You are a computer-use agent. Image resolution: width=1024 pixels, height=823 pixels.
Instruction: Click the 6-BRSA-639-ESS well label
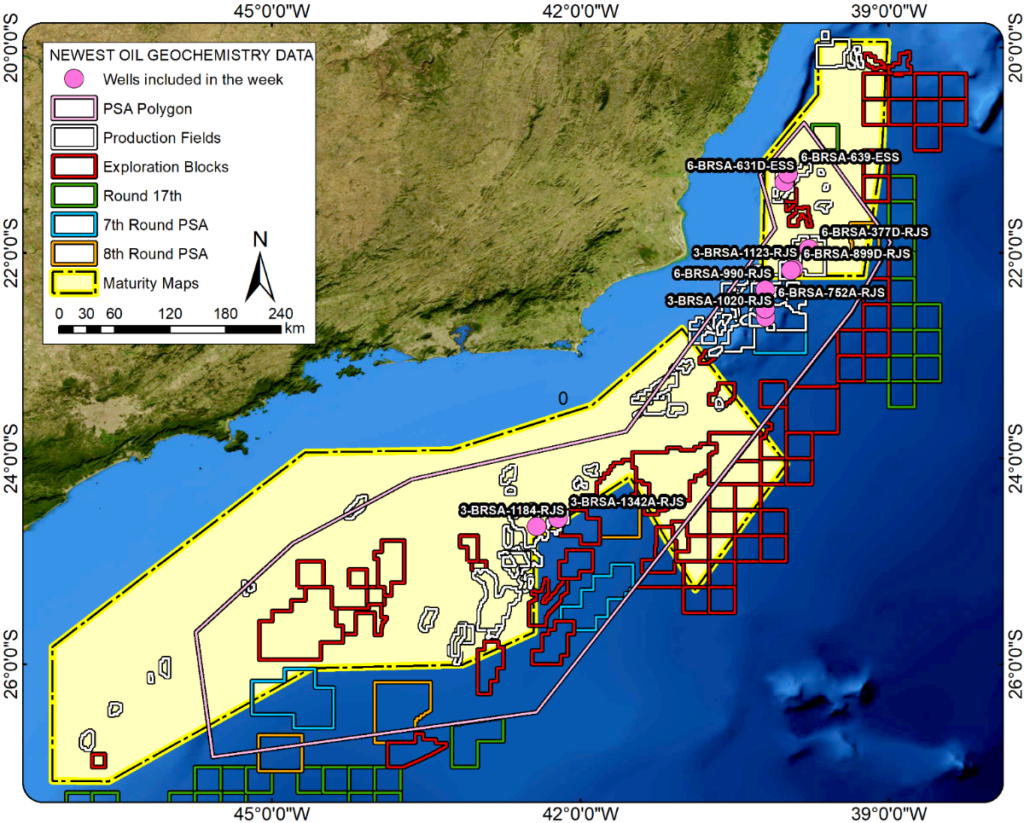pyautogui.click(x=851, y=156)
